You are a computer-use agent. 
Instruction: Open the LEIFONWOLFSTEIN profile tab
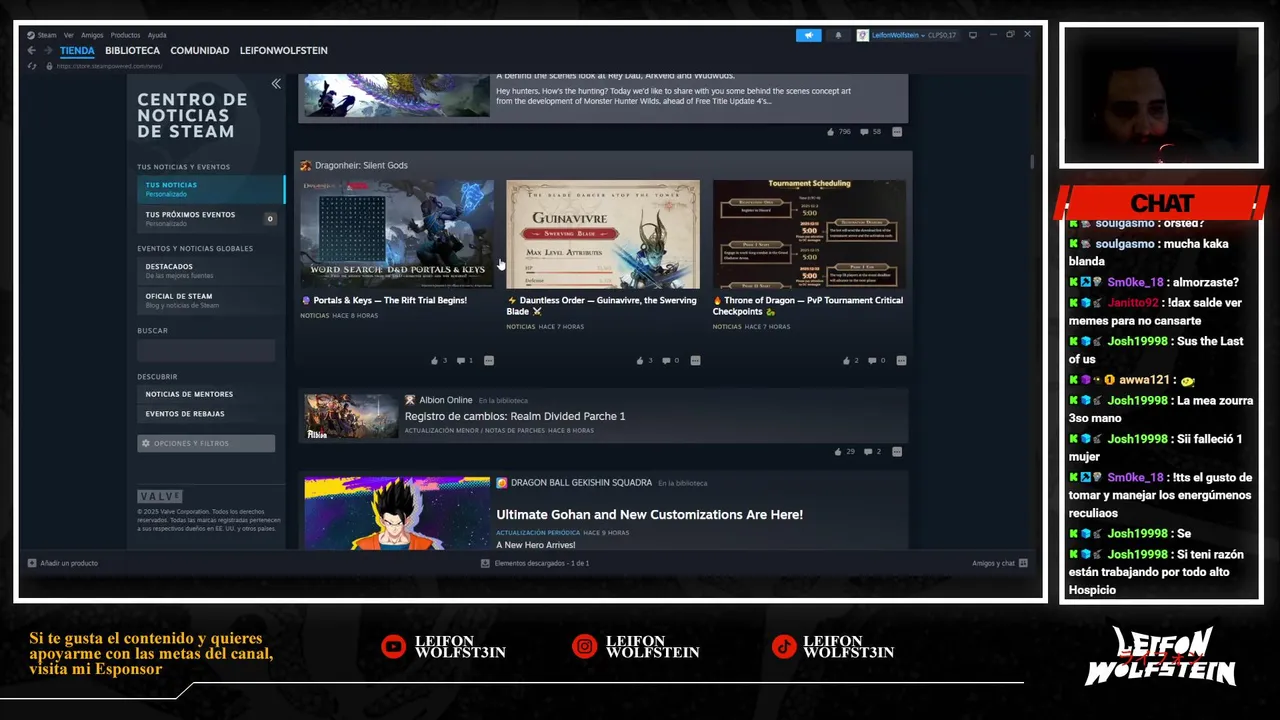[x=283, y=51]
